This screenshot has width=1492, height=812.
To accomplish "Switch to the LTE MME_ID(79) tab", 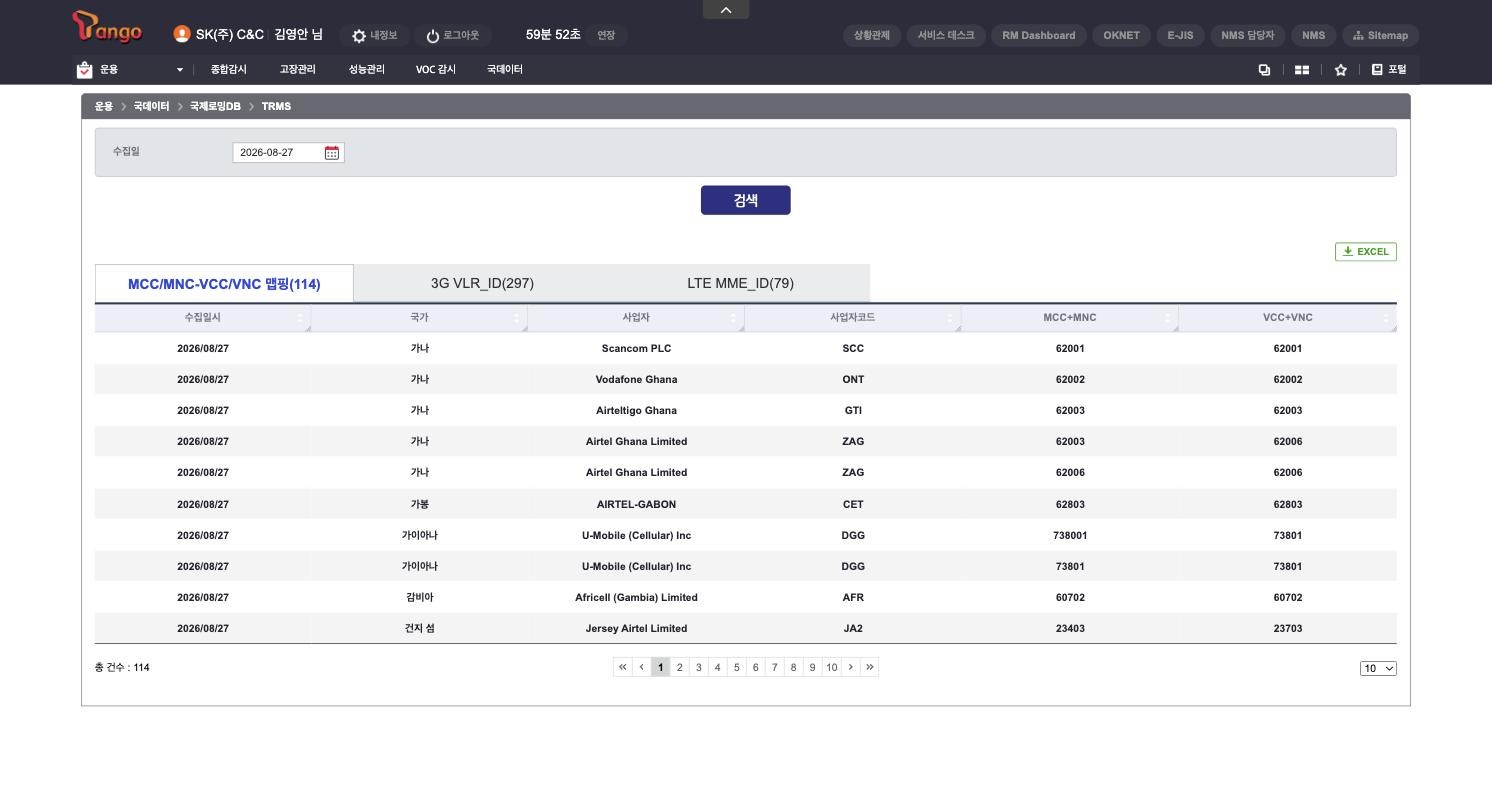I will (x=740, y=283).
